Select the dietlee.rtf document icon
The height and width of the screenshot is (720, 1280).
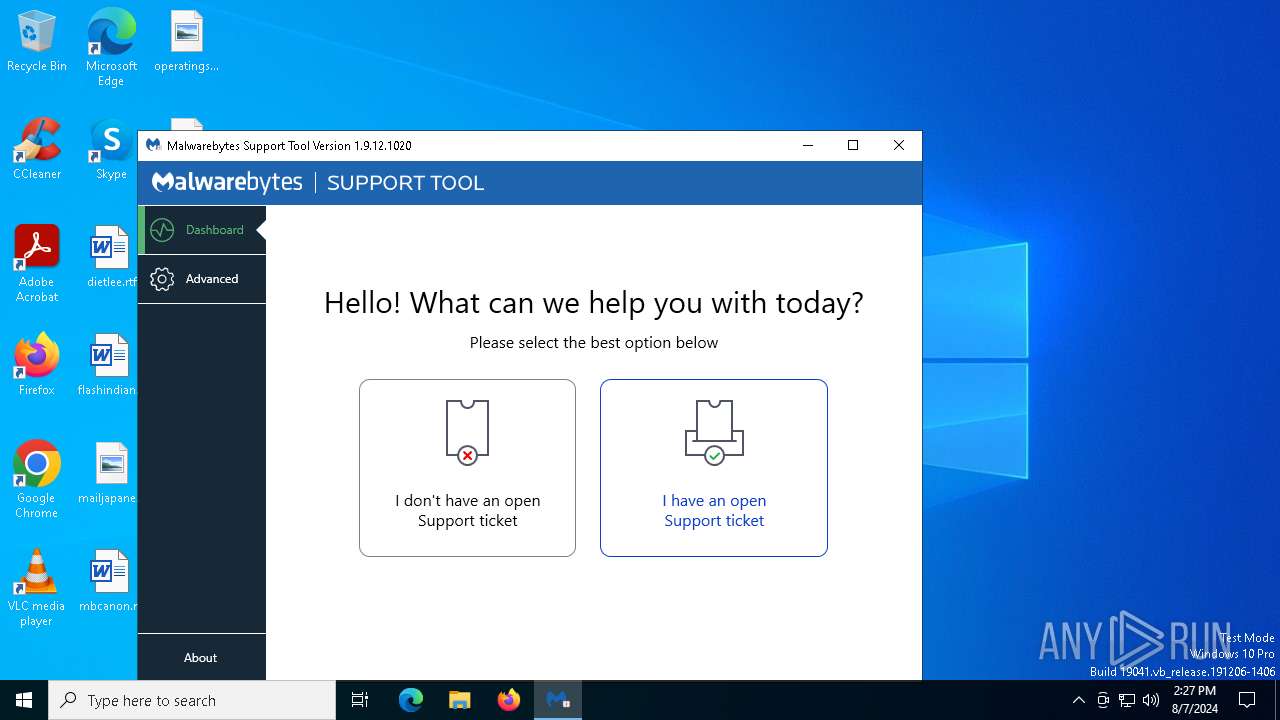point(111,258)
